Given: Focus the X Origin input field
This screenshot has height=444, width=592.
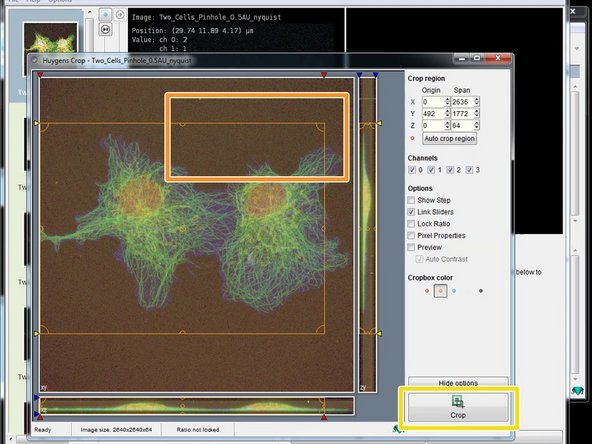Looking at the screenshot, I should click(x=433, y=102).
